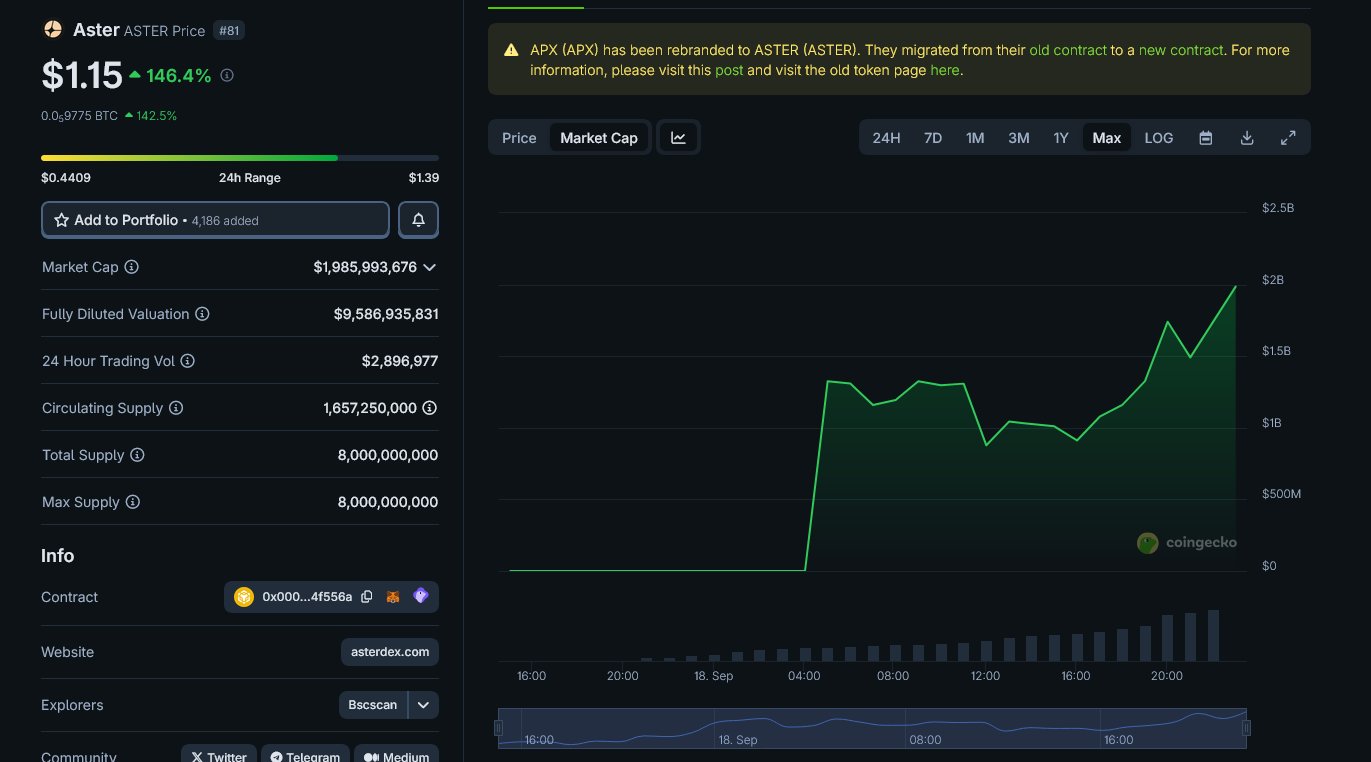Click the Aster coin logo icon
This screenshot has height=762, width=1371.
(52, 30)
